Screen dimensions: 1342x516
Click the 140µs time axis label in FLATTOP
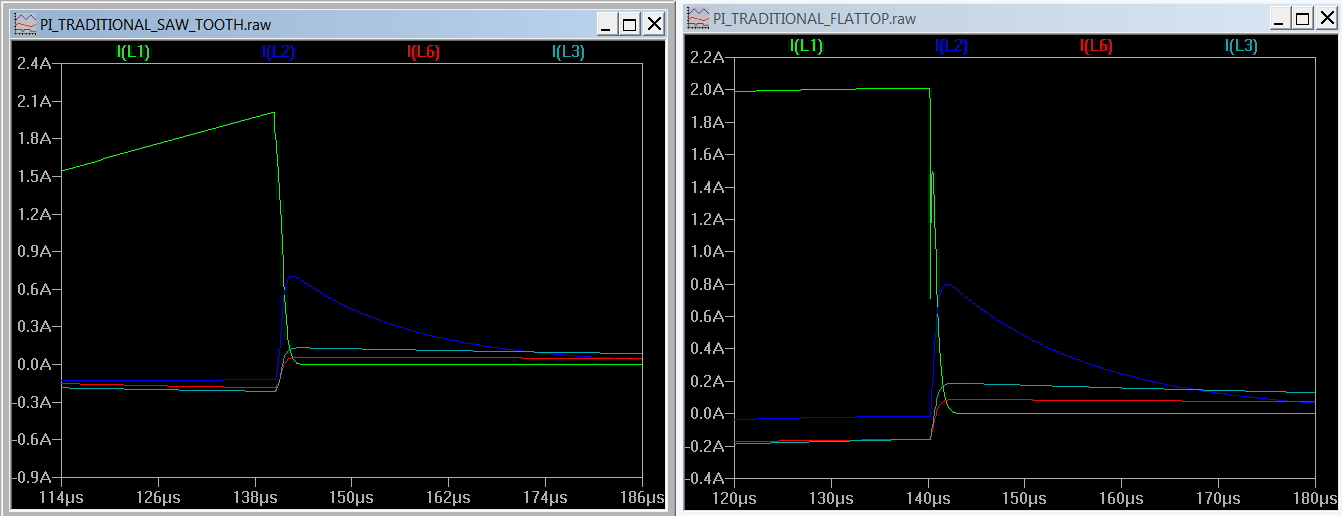pos(928,497)
